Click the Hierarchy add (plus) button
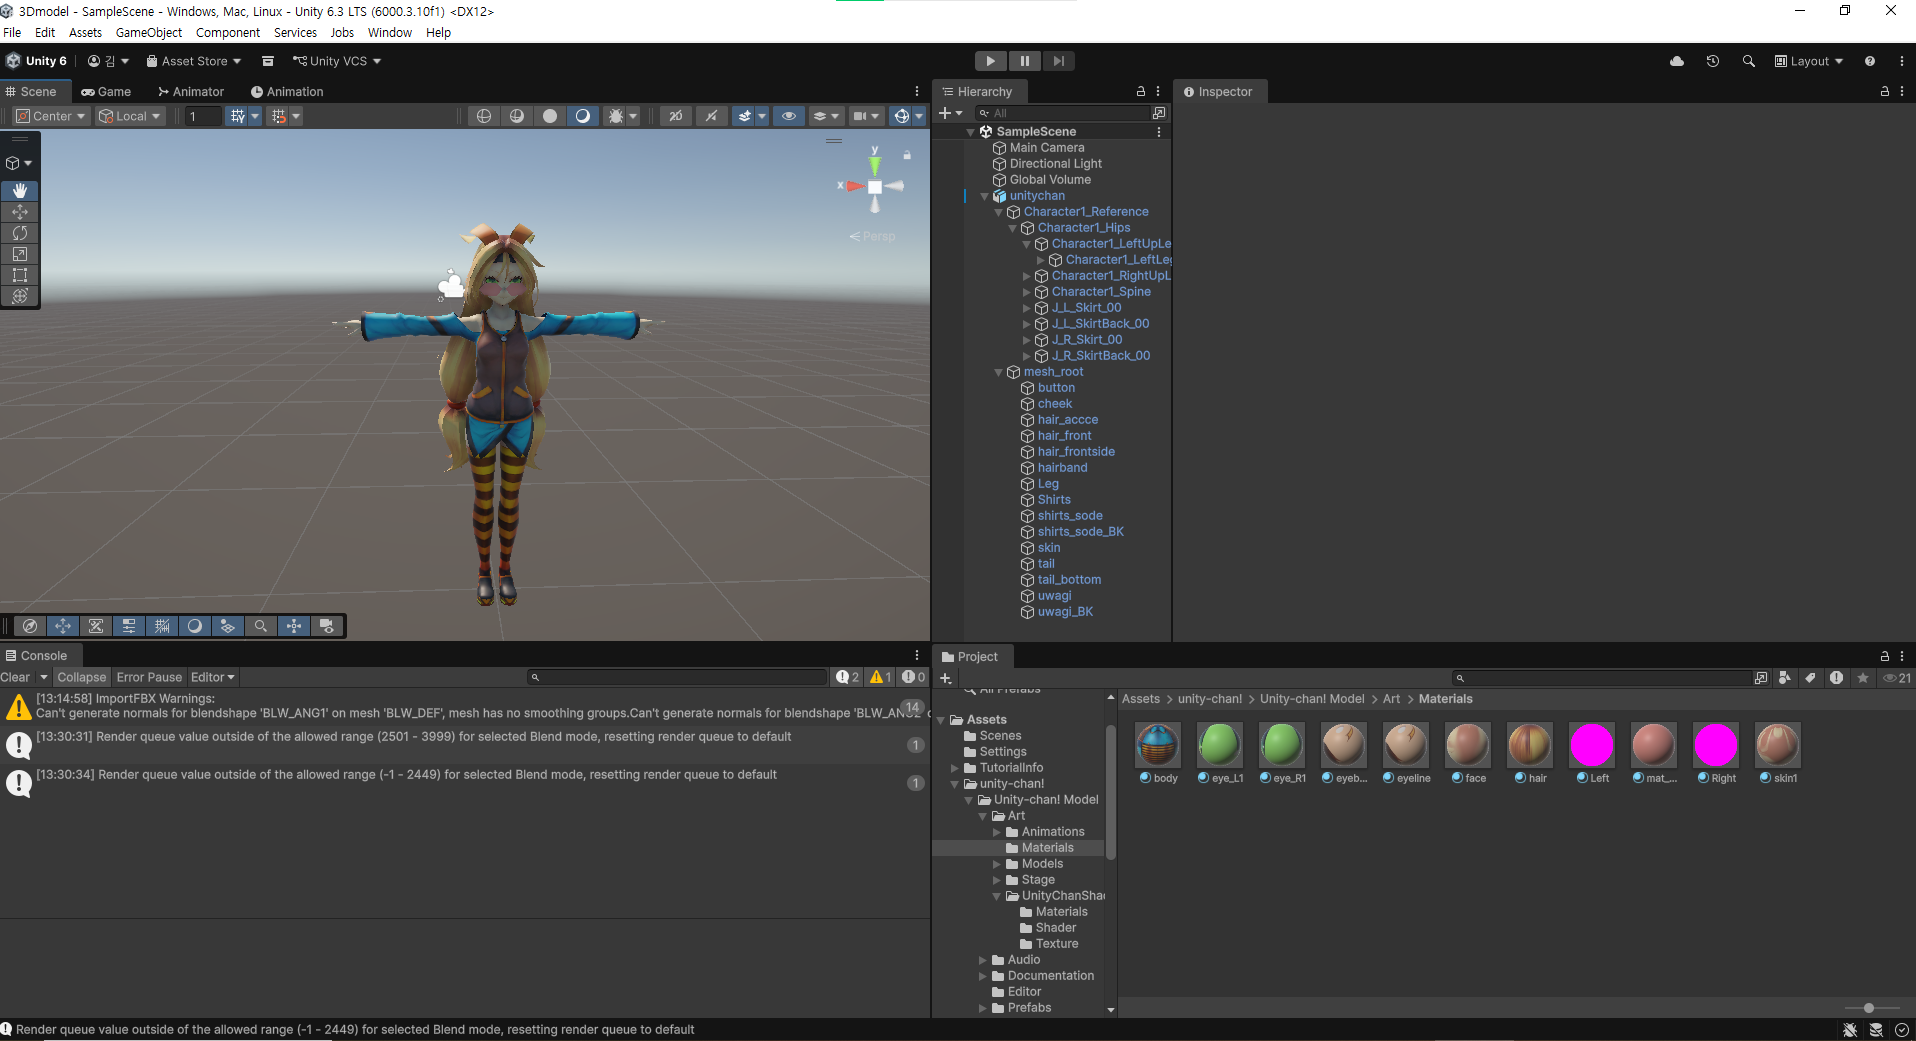Screen dimensions: 1916x1041 [945, 113]
